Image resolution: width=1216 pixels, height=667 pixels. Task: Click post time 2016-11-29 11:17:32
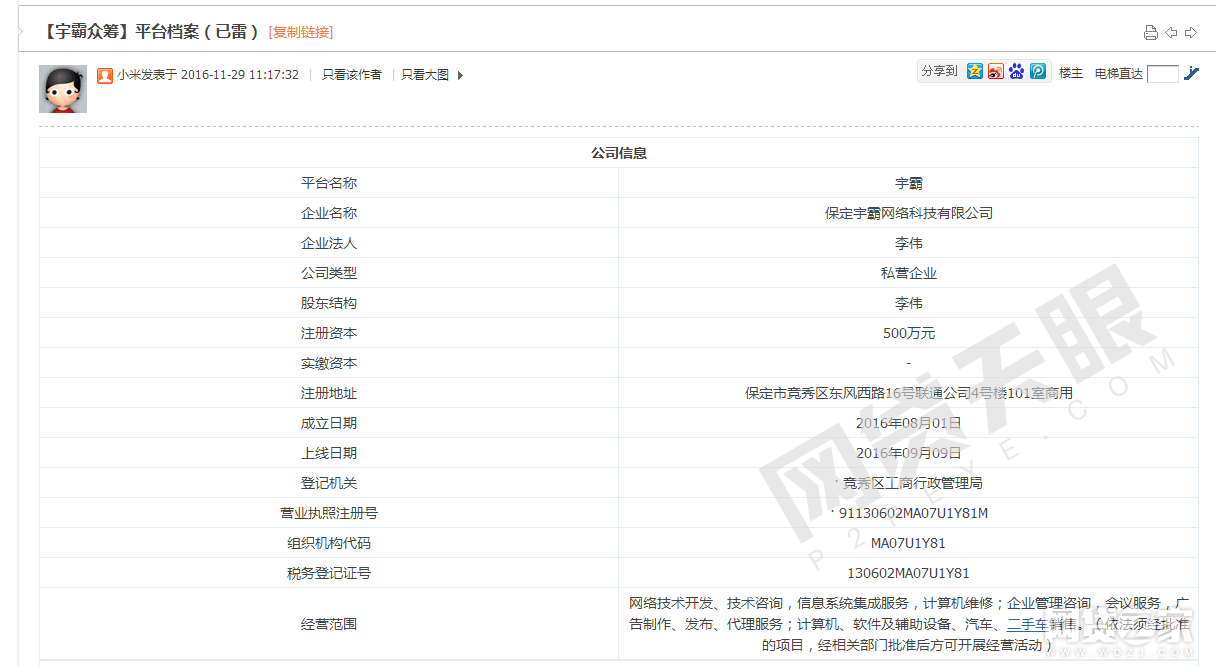pos(240,75)
